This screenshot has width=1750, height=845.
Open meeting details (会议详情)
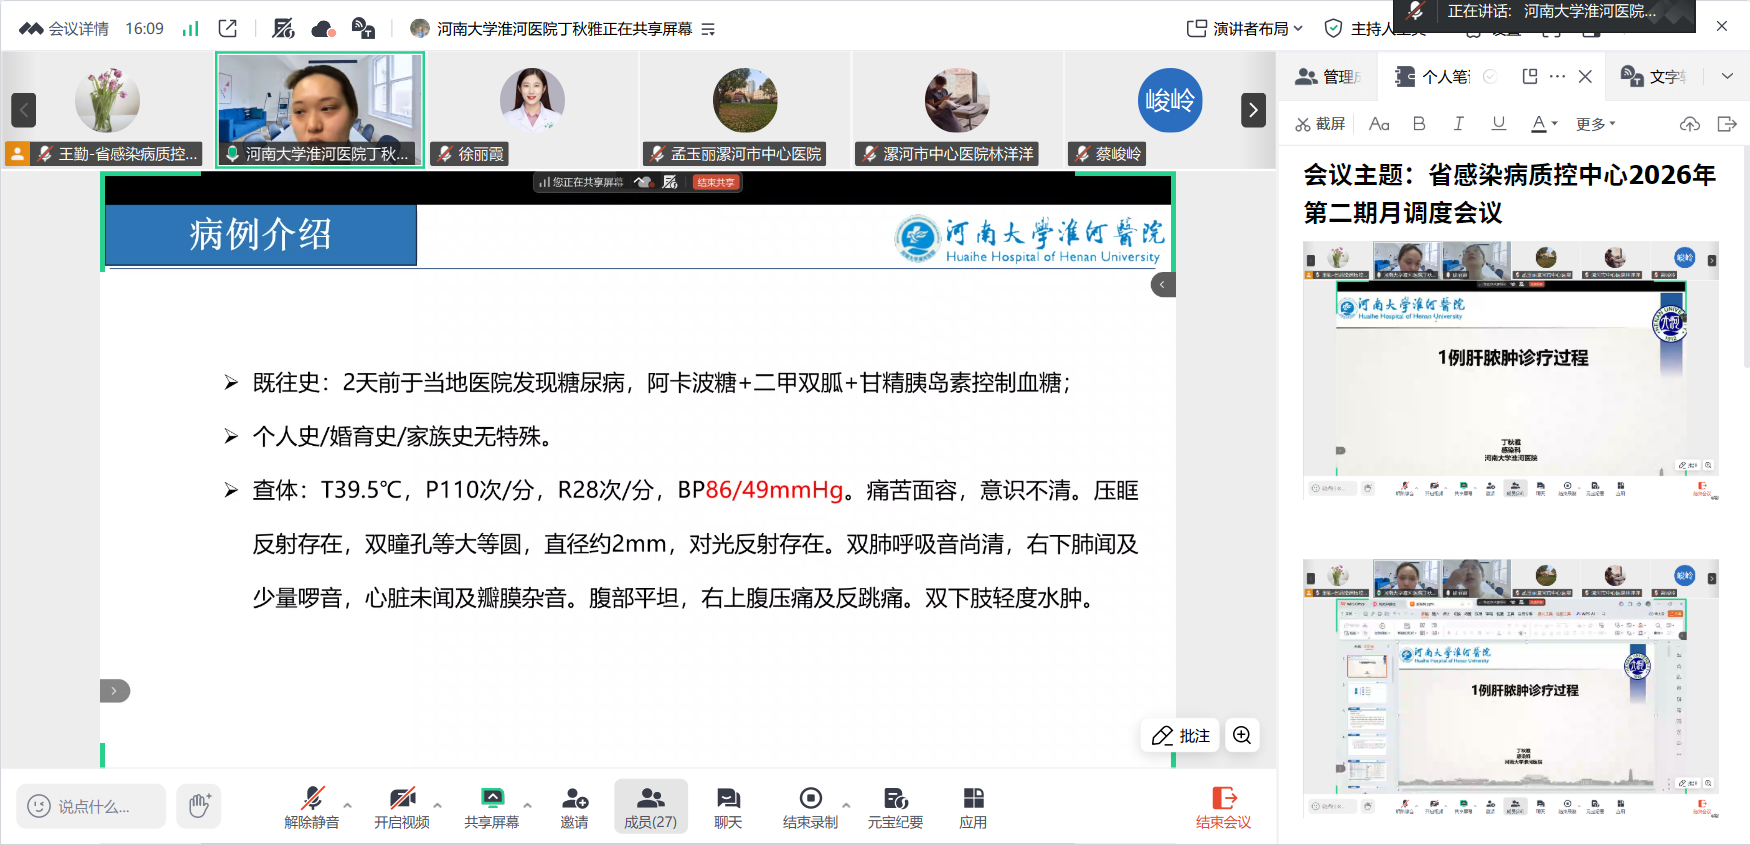click(64, 29)
